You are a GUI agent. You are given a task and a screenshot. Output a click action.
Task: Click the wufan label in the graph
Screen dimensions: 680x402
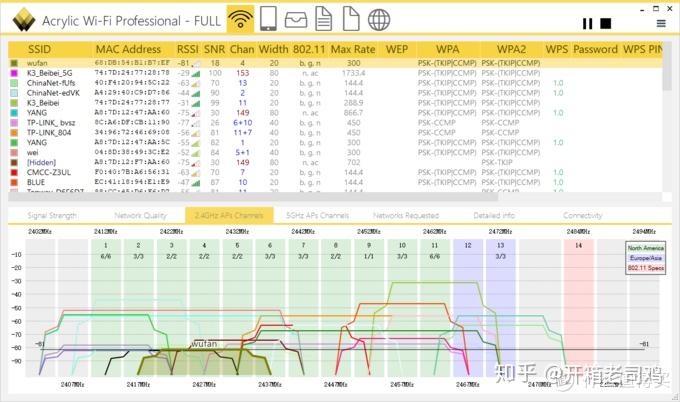tap(204, 344)
